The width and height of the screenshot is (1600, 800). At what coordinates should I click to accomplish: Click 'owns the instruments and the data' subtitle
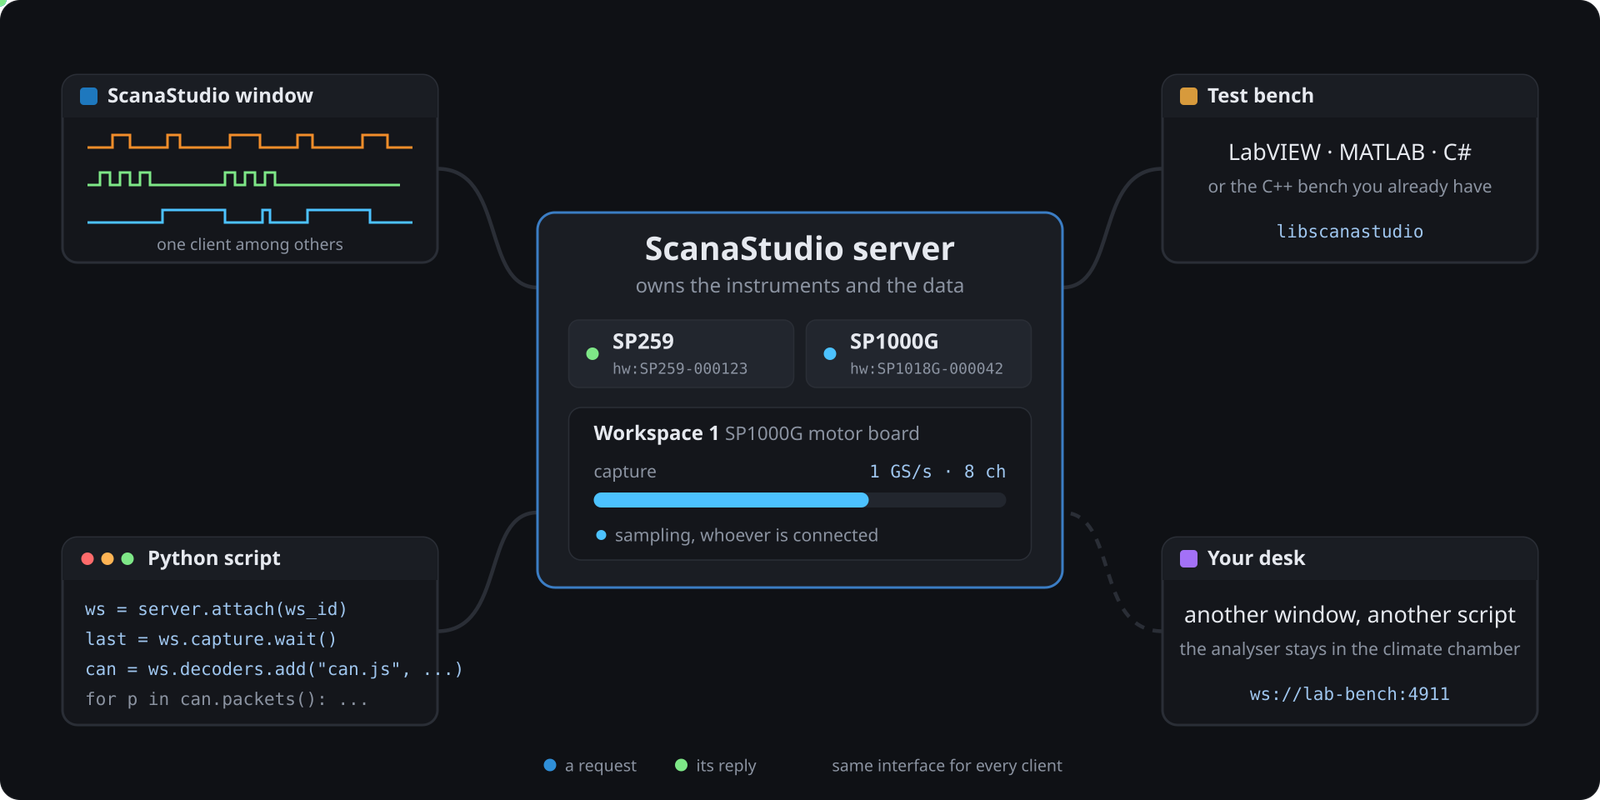[x=800, y=286]
